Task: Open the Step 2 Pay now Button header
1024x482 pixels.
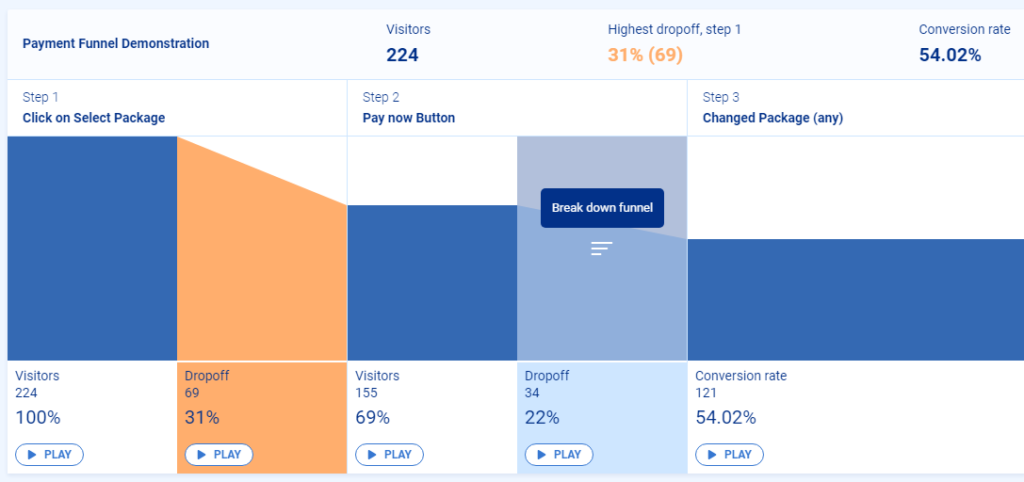Action: pyautogui.click(x=517, y=108)
